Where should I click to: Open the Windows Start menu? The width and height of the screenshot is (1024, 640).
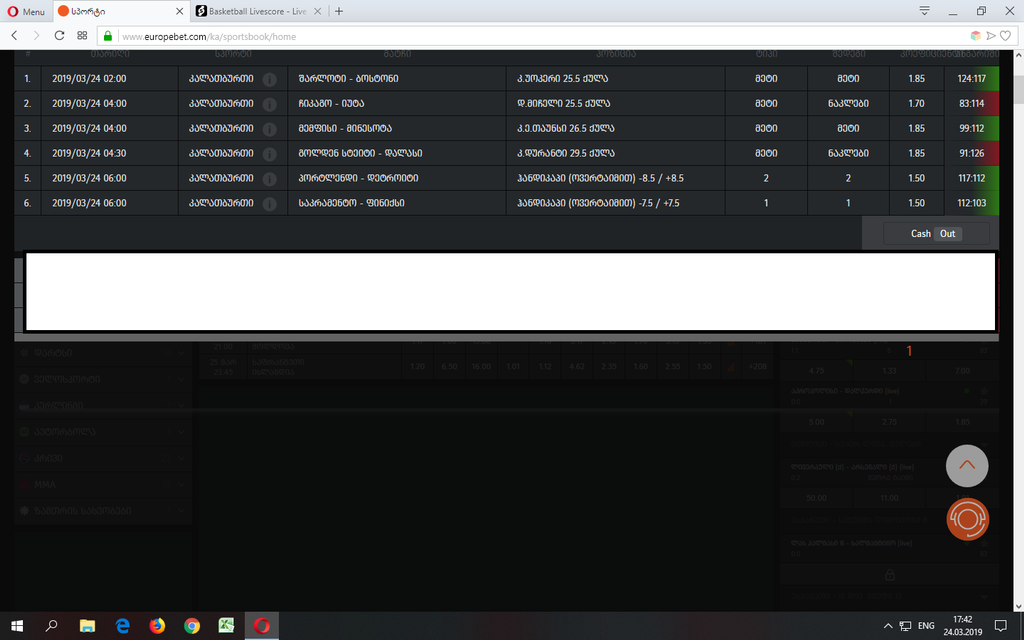click(x=17, y=626)
